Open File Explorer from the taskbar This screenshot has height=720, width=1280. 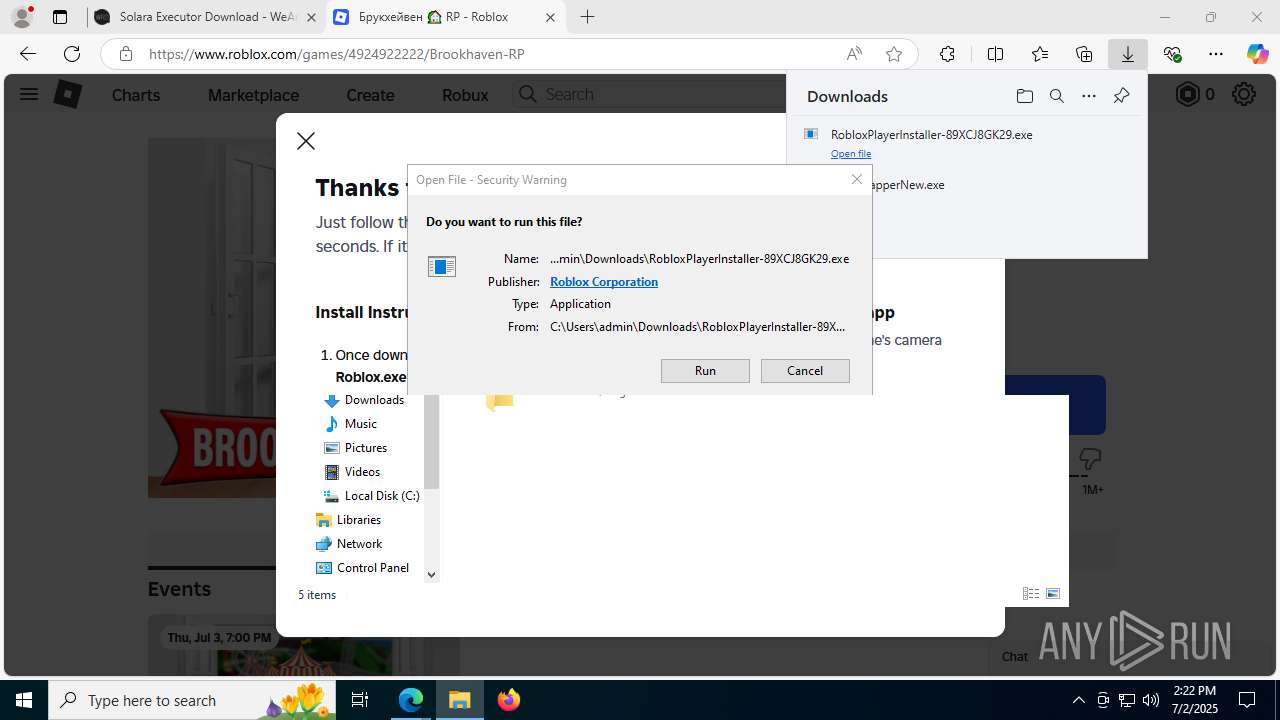click(x=460, y=700)
